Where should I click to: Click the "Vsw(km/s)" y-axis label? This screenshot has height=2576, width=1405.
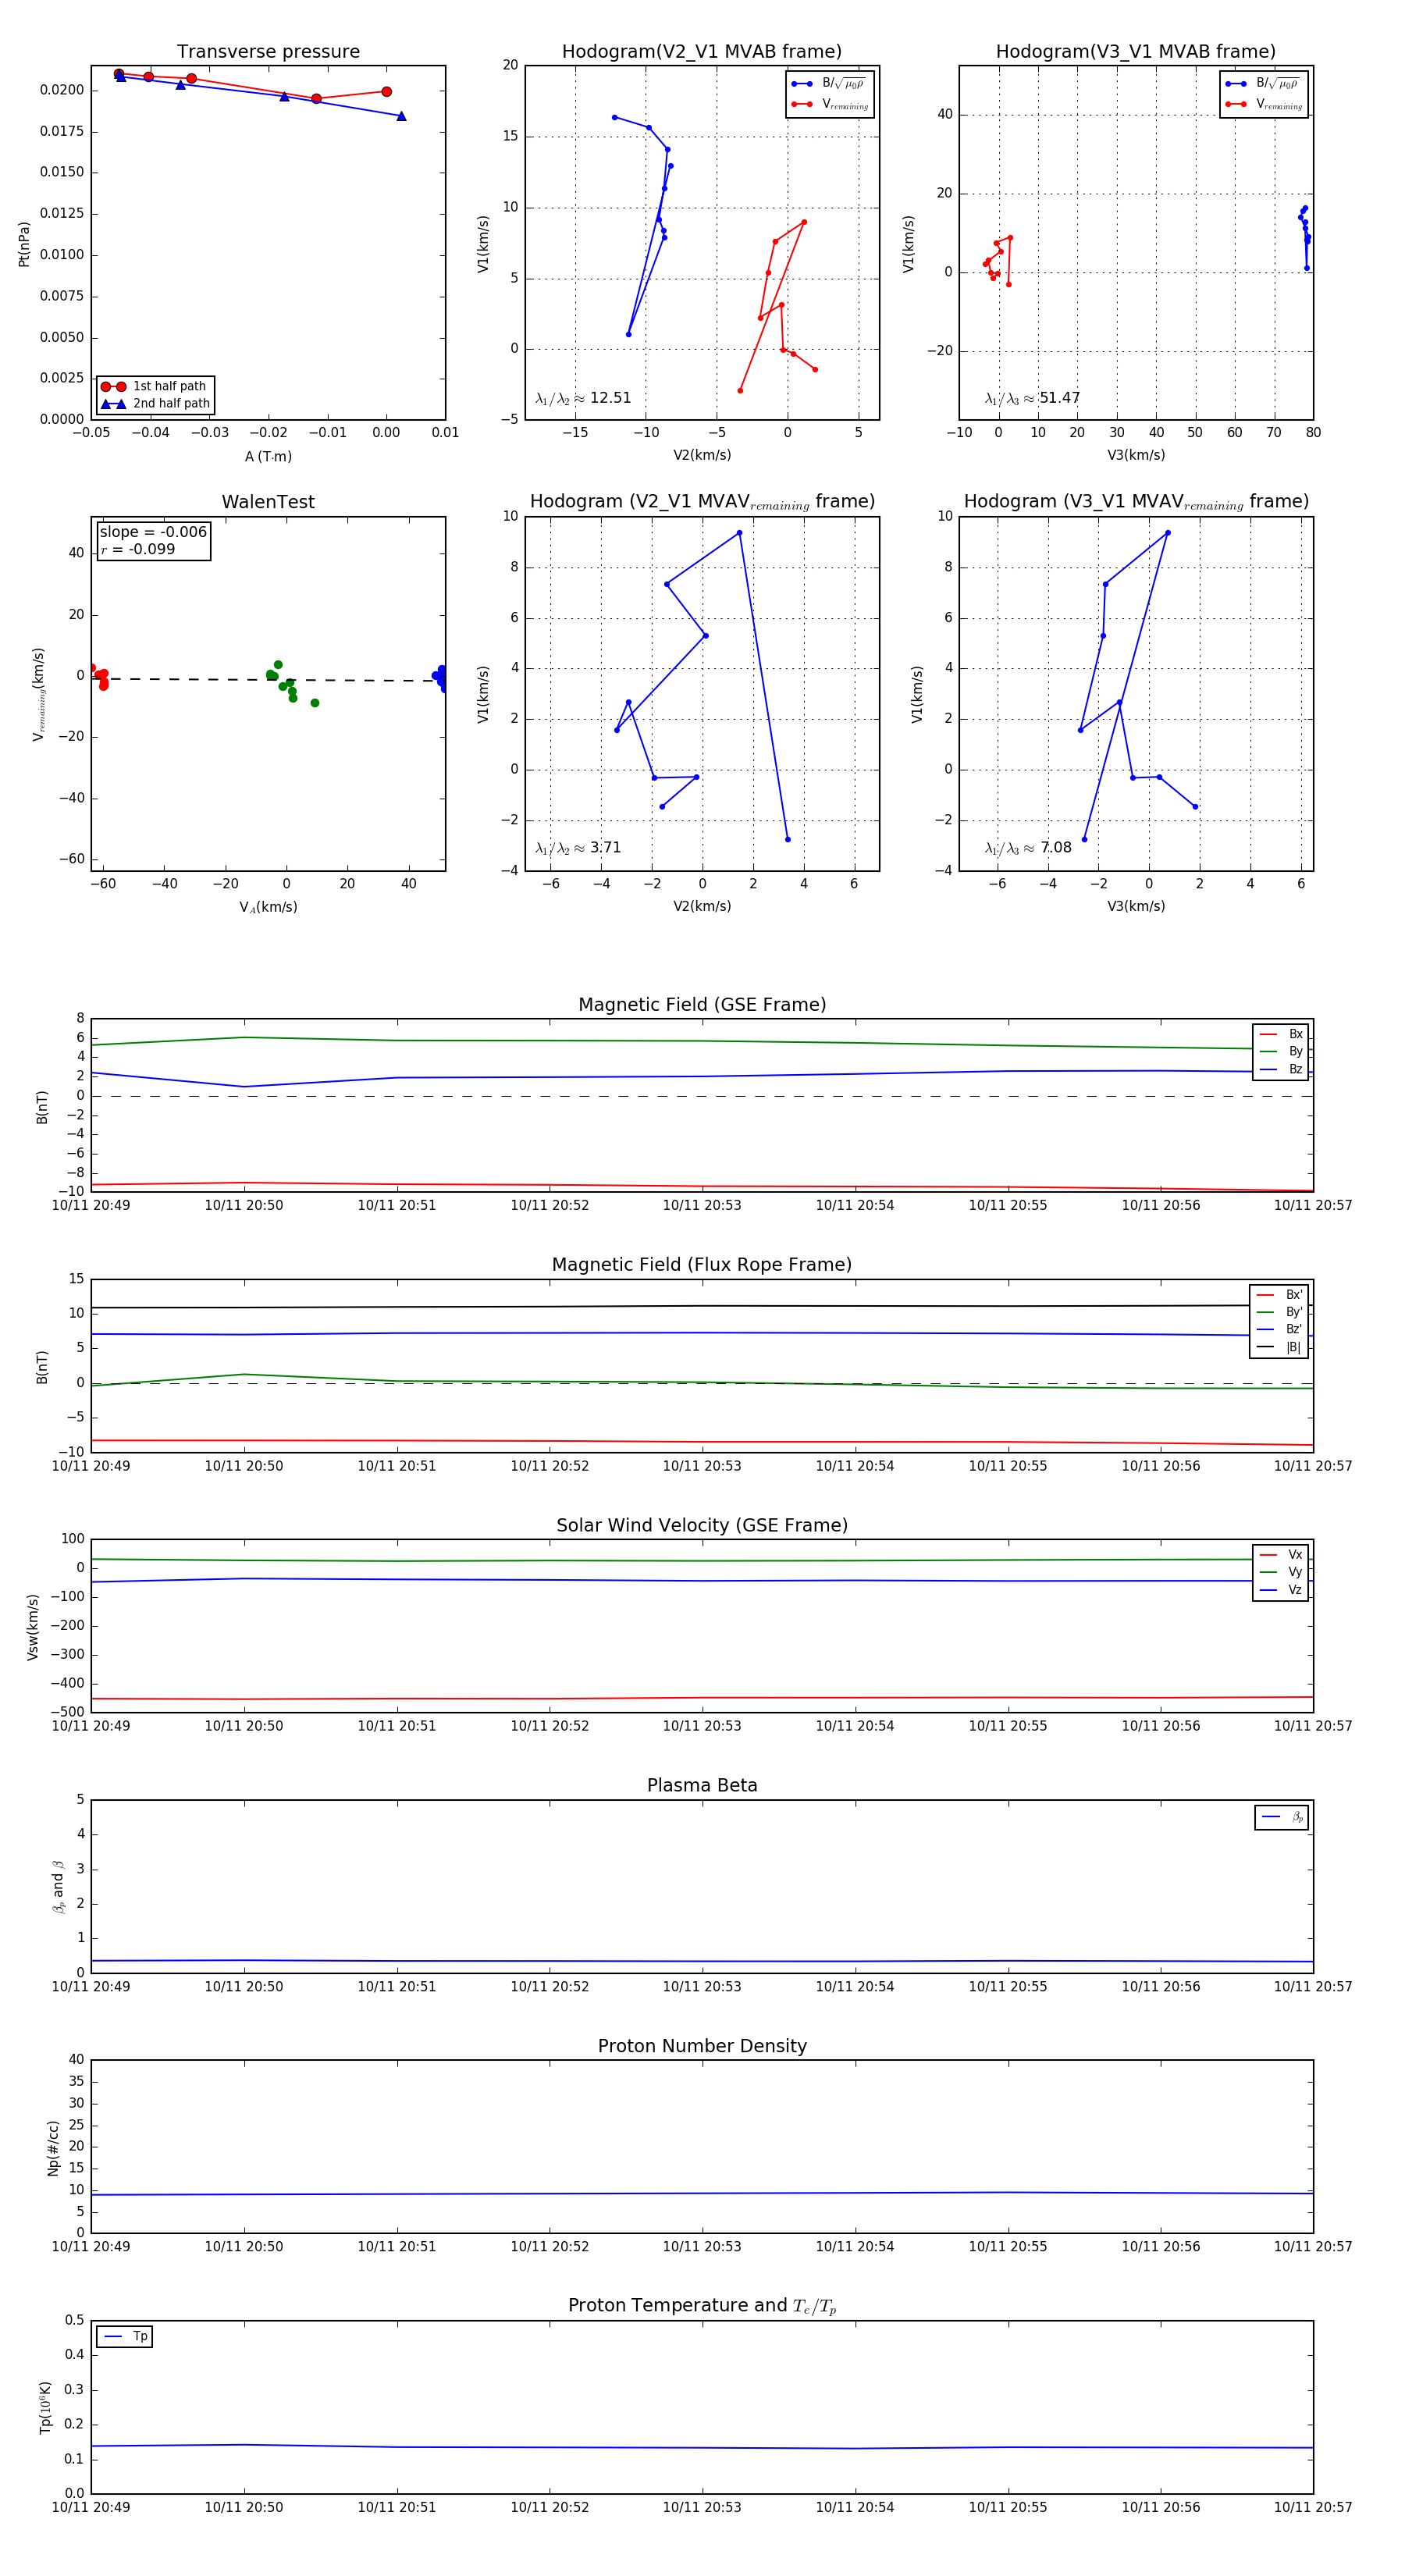32,1626
